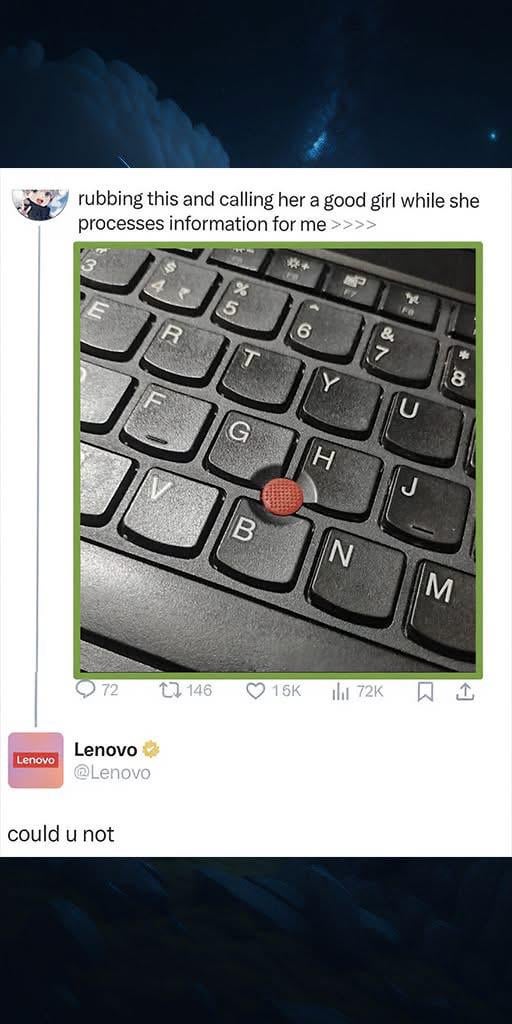Open the ThinkPad keyboard photo
Screen dimensions: 512x1024
tap(278, 460)
